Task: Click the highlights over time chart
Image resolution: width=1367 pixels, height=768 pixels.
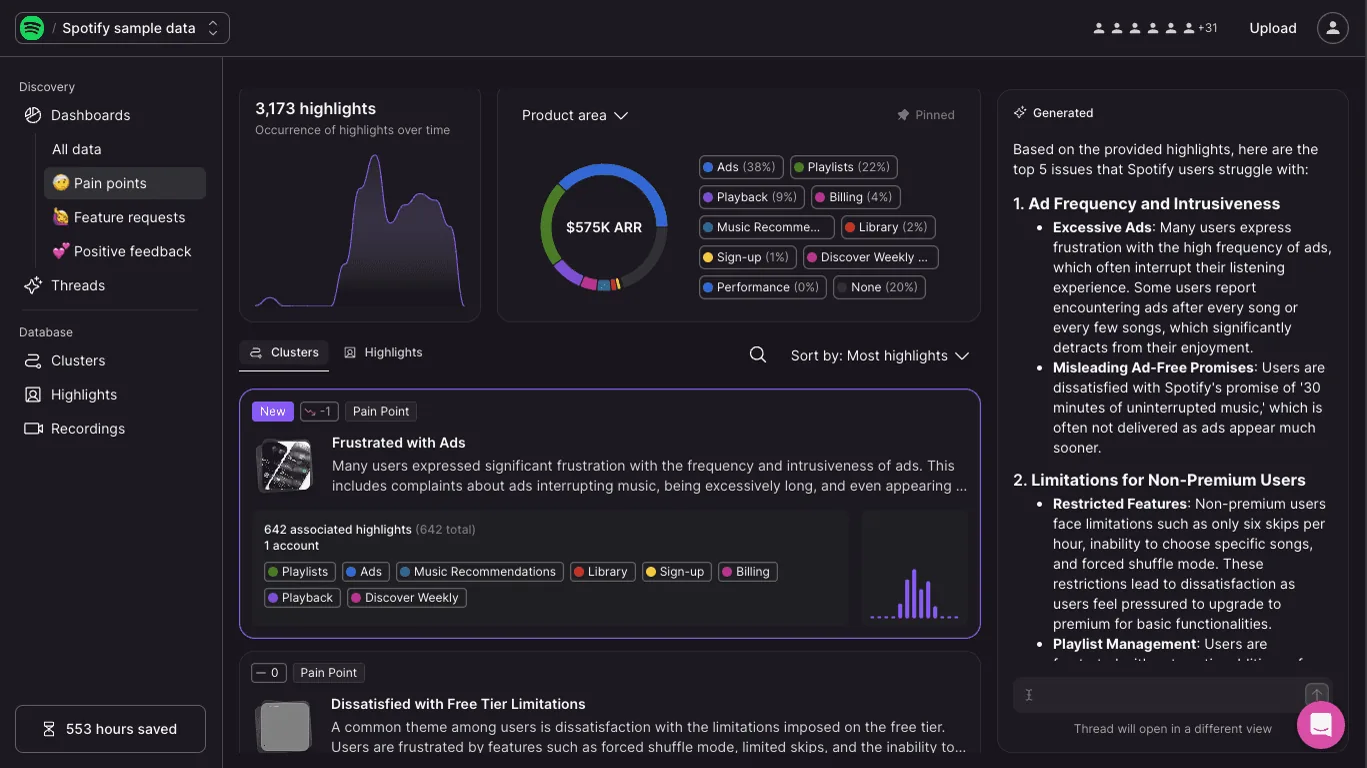Action: [360, 231]
